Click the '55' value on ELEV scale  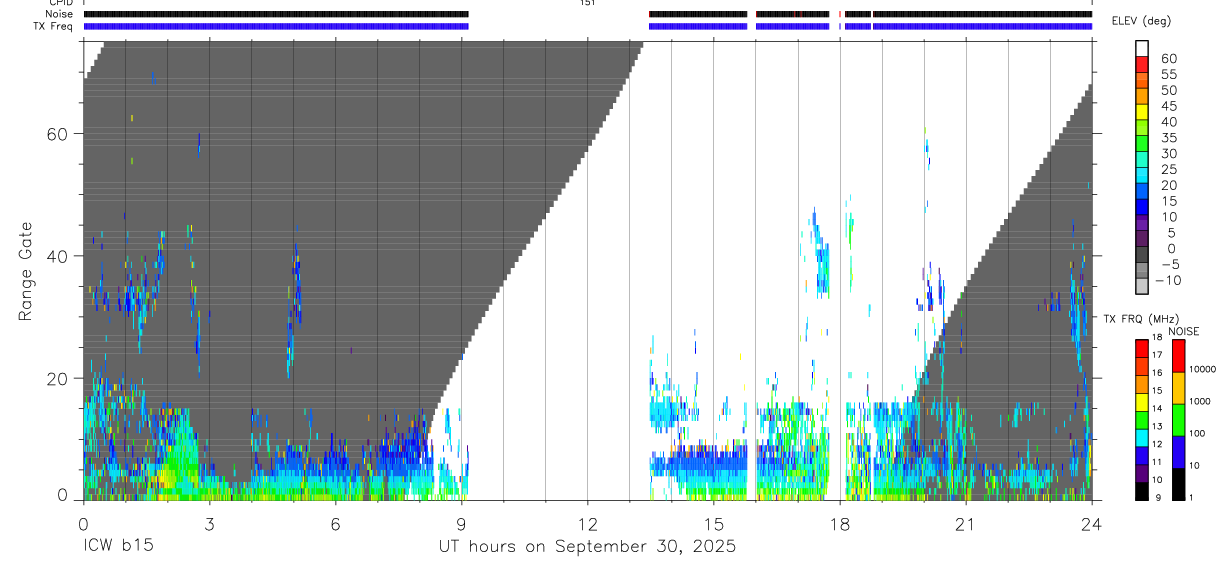[x=1168, y=74]
